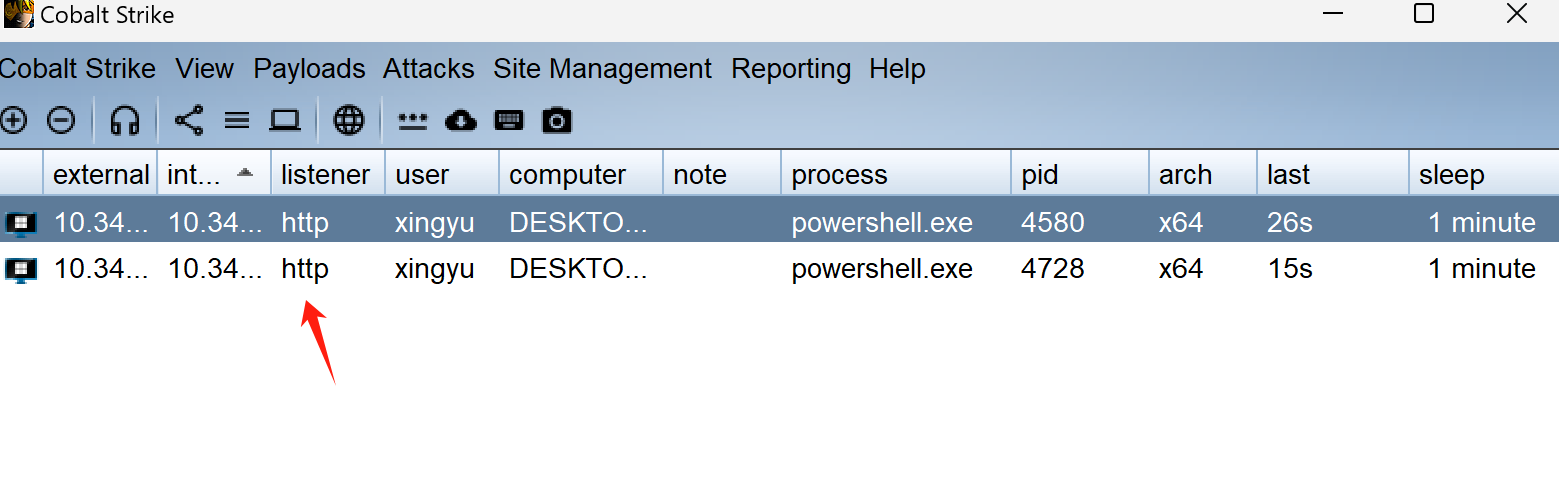The image size is (1559, 493).
Task: View credentials password icon
Action: pyautogui.click(x=413, y=121)
